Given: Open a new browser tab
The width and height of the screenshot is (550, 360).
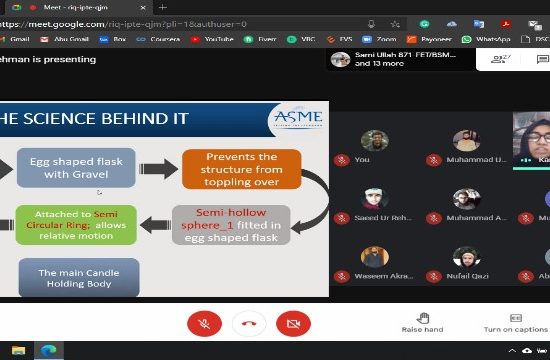Looking at the screenshot, I should coord(162,7).
